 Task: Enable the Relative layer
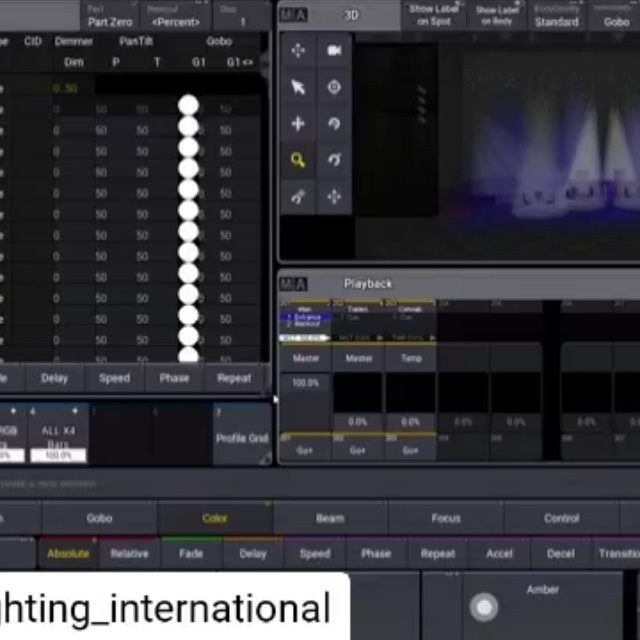pyautogui.click(x=129, y=553)
